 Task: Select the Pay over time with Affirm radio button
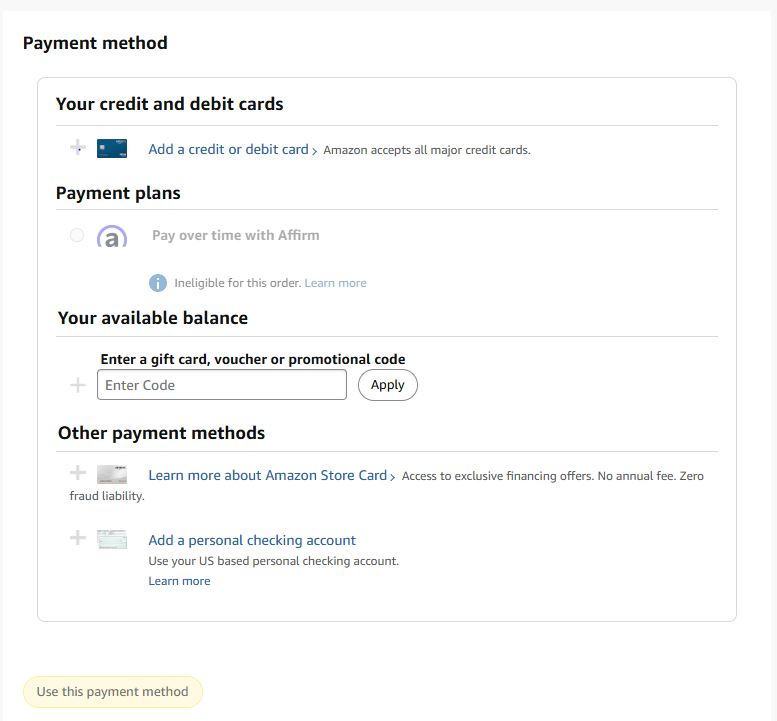pos(77,235)
